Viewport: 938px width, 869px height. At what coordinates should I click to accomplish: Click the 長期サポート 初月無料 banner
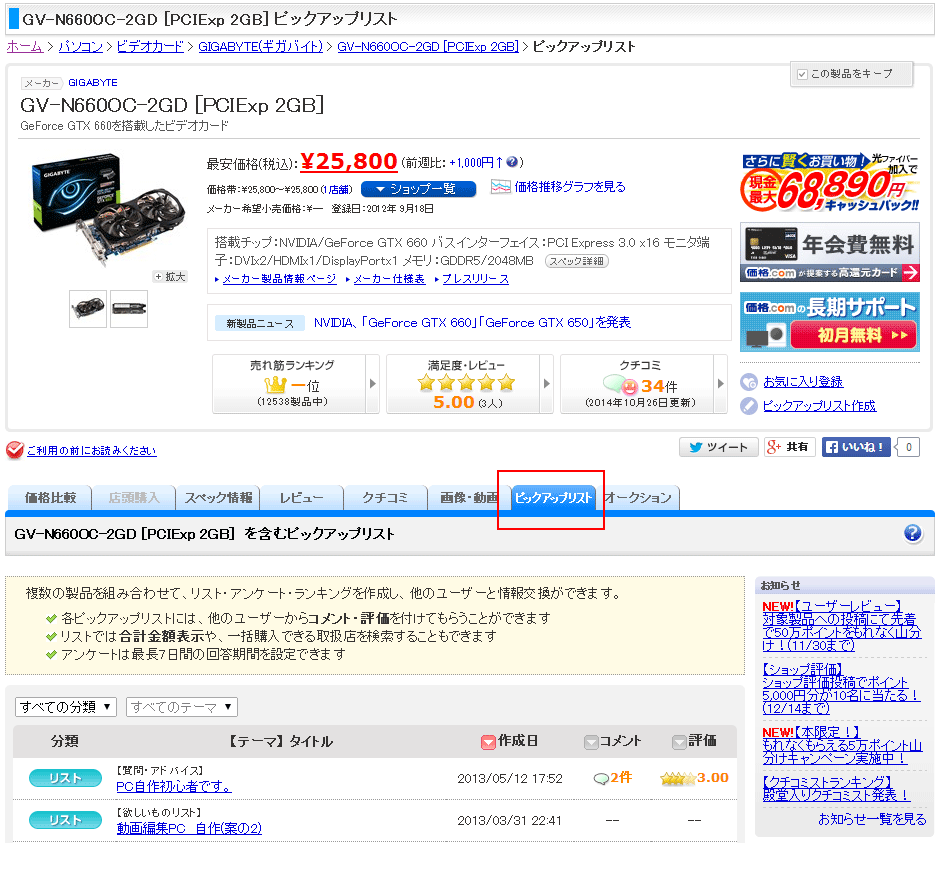tap(830, 322)
